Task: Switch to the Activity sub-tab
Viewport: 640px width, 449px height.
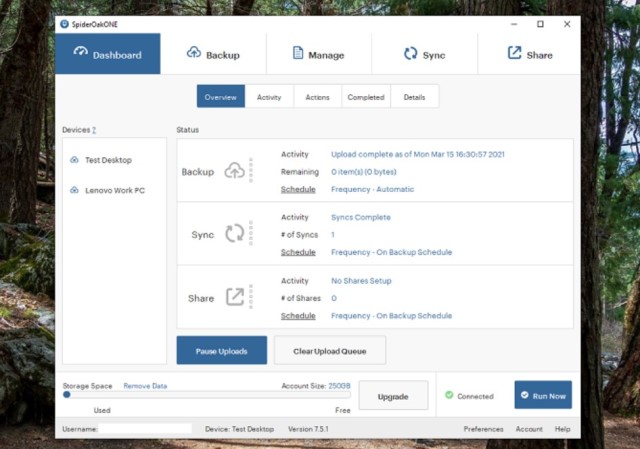Action: coord(269,97)
